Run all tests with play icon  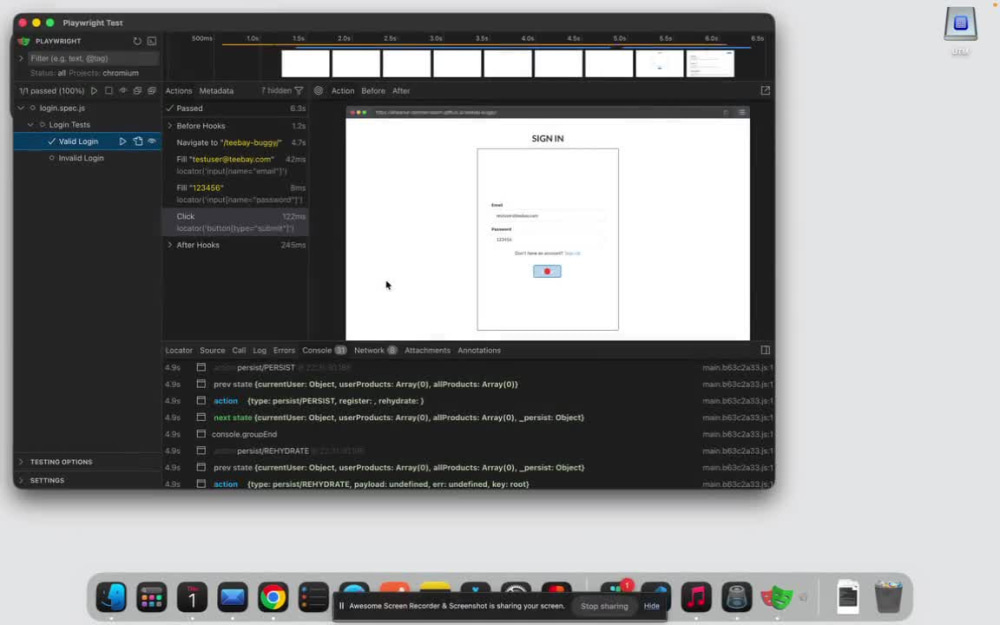[94, 91]
